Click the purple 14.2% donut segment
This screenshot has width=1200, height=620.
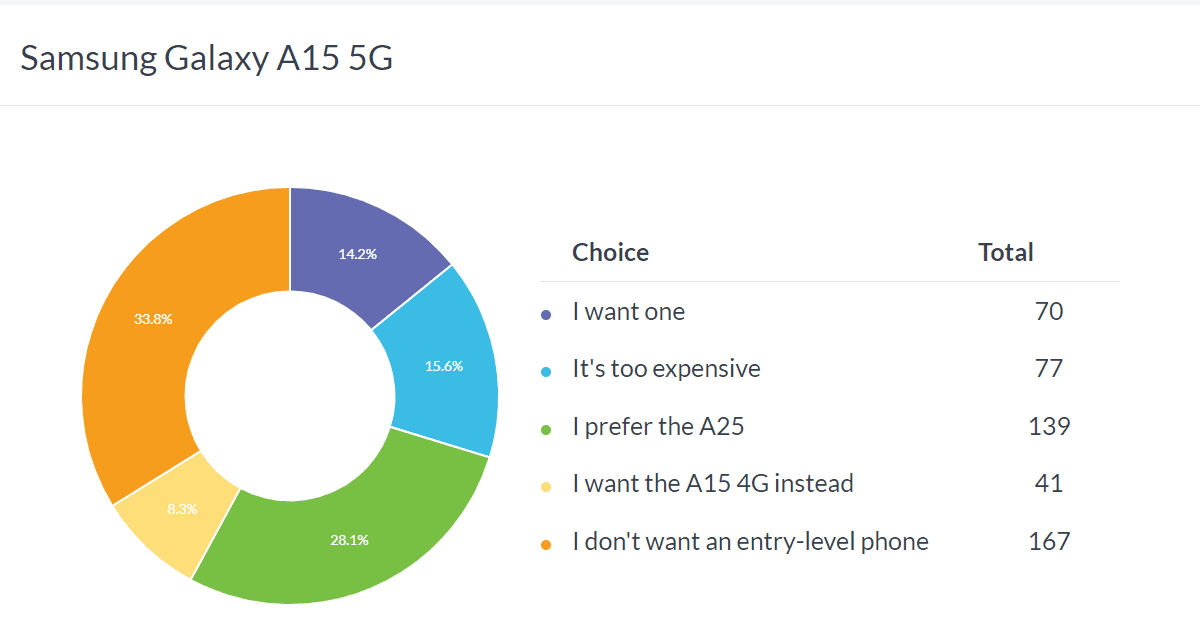click(358, 253)
